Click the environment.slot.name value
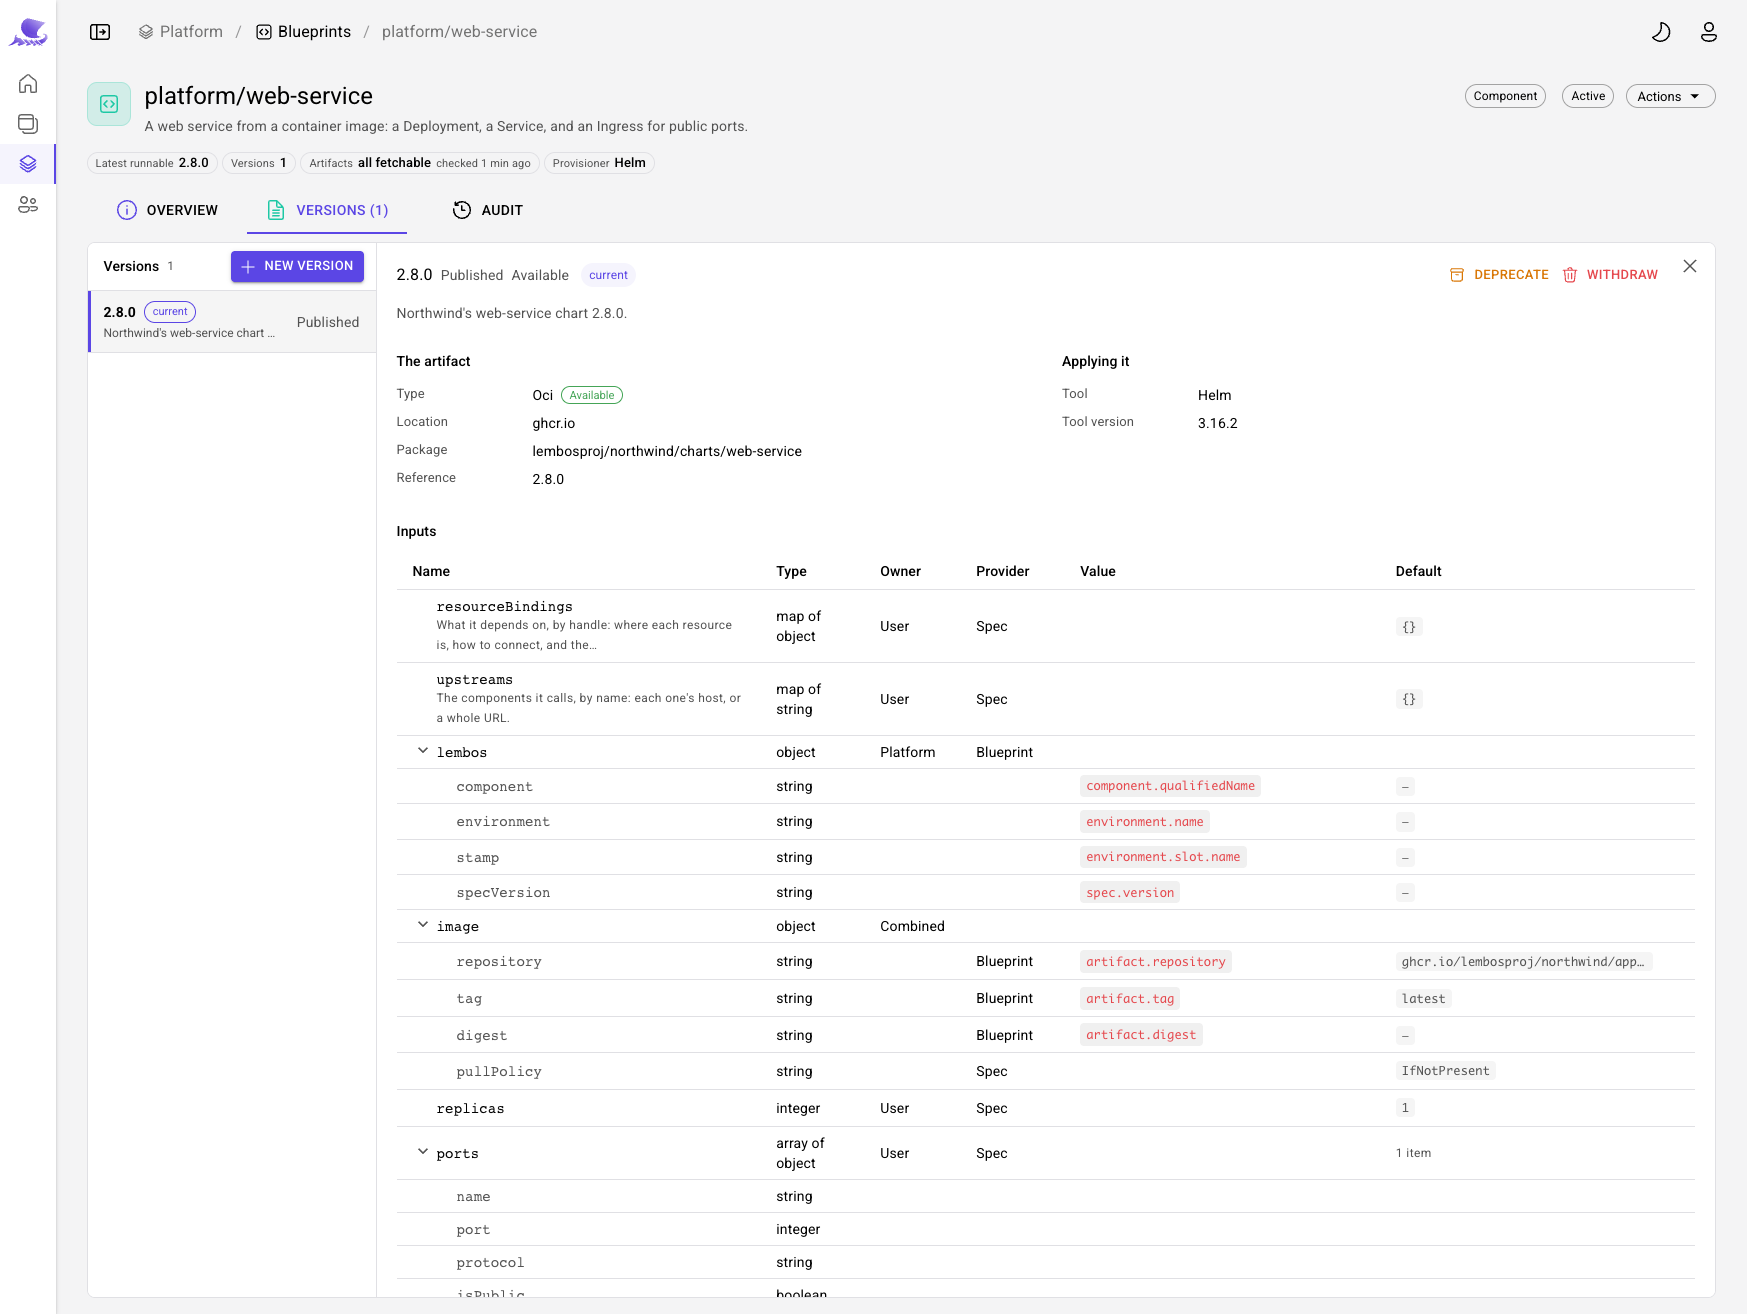This screenshot has height=1314, width=1747. click(x=1163, y=857)
